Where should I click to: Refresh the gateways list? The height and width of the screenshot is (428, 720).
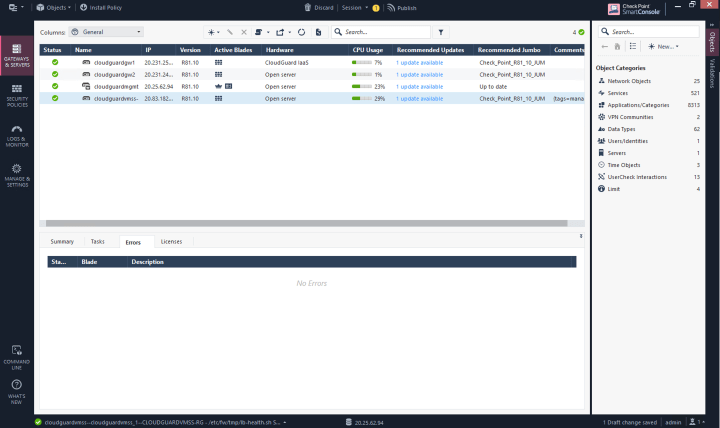[301, 32]
